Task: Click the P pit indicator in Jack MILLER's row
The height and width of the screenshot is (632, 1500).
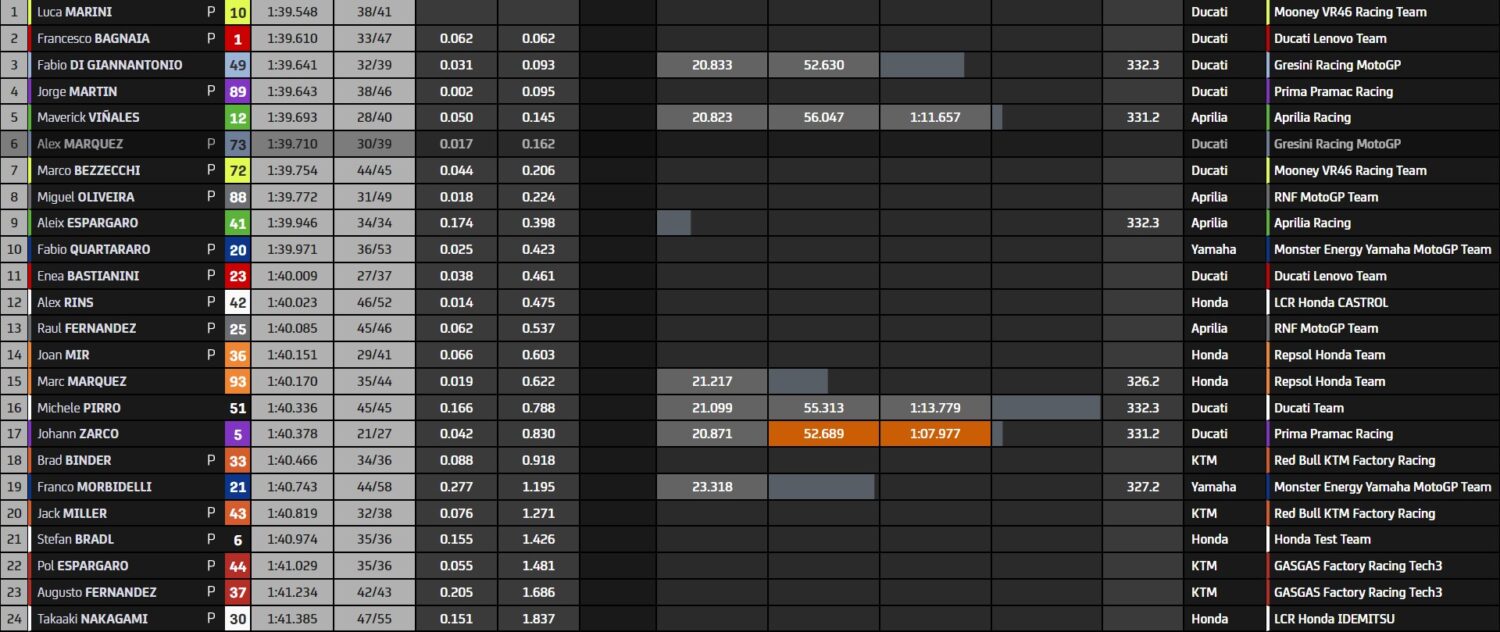Action: (x=211, y=513)
